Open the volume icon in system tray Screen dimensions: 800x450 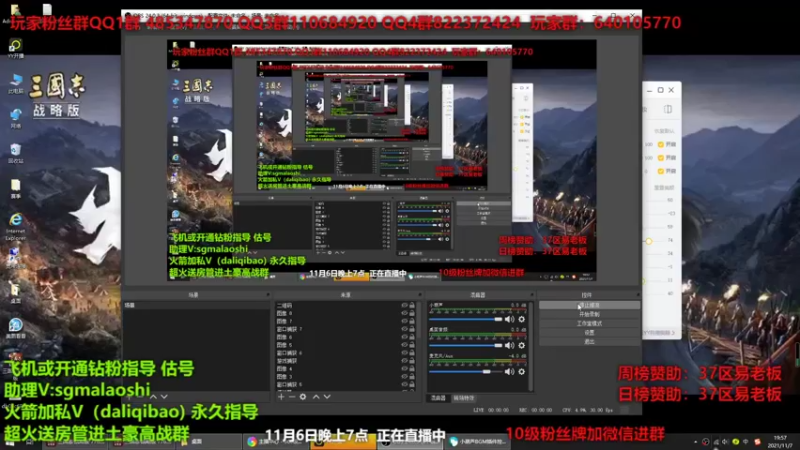725,442
